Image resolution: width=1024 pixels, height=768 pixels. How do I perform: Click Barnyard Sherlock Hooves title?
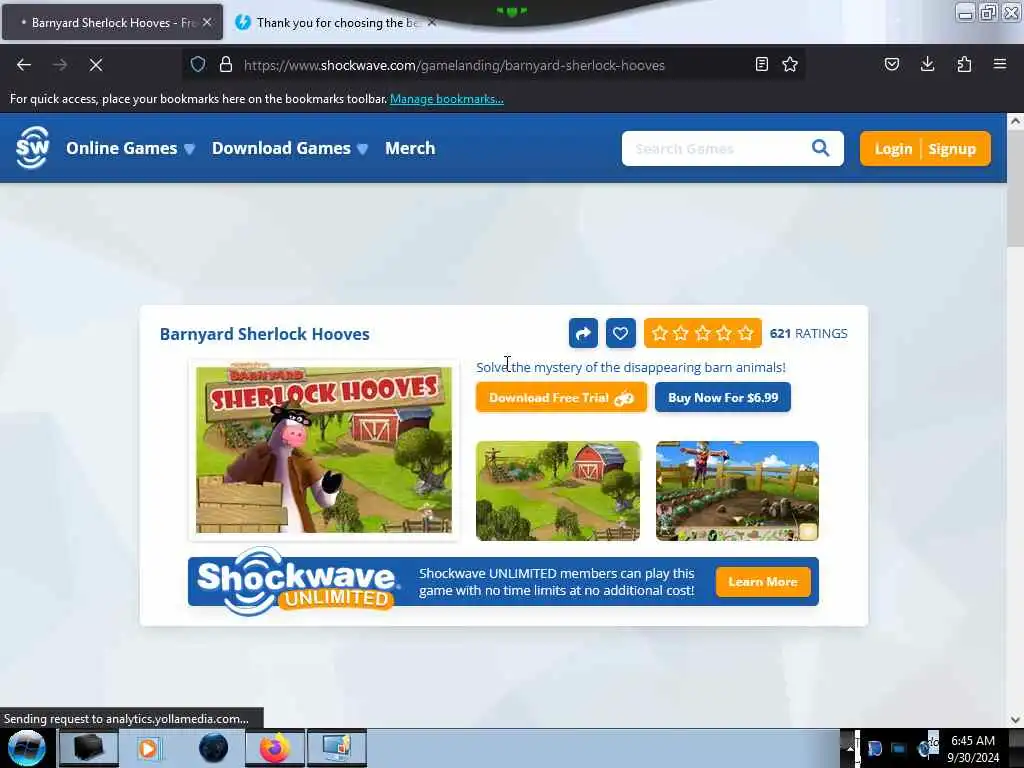point(264,334)
